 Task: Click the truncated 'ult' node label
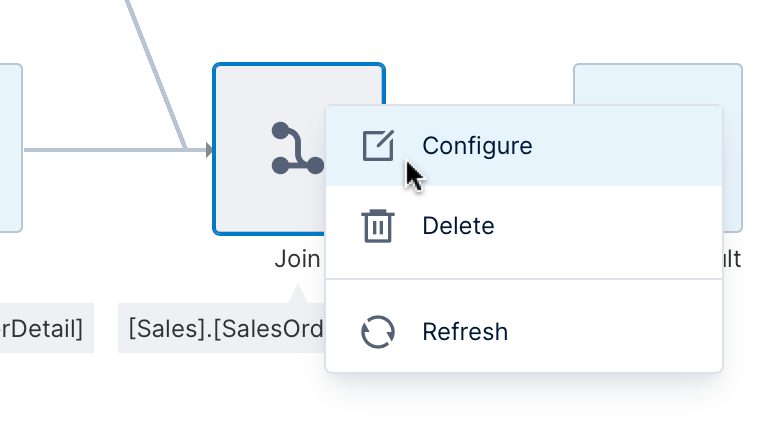732,259
